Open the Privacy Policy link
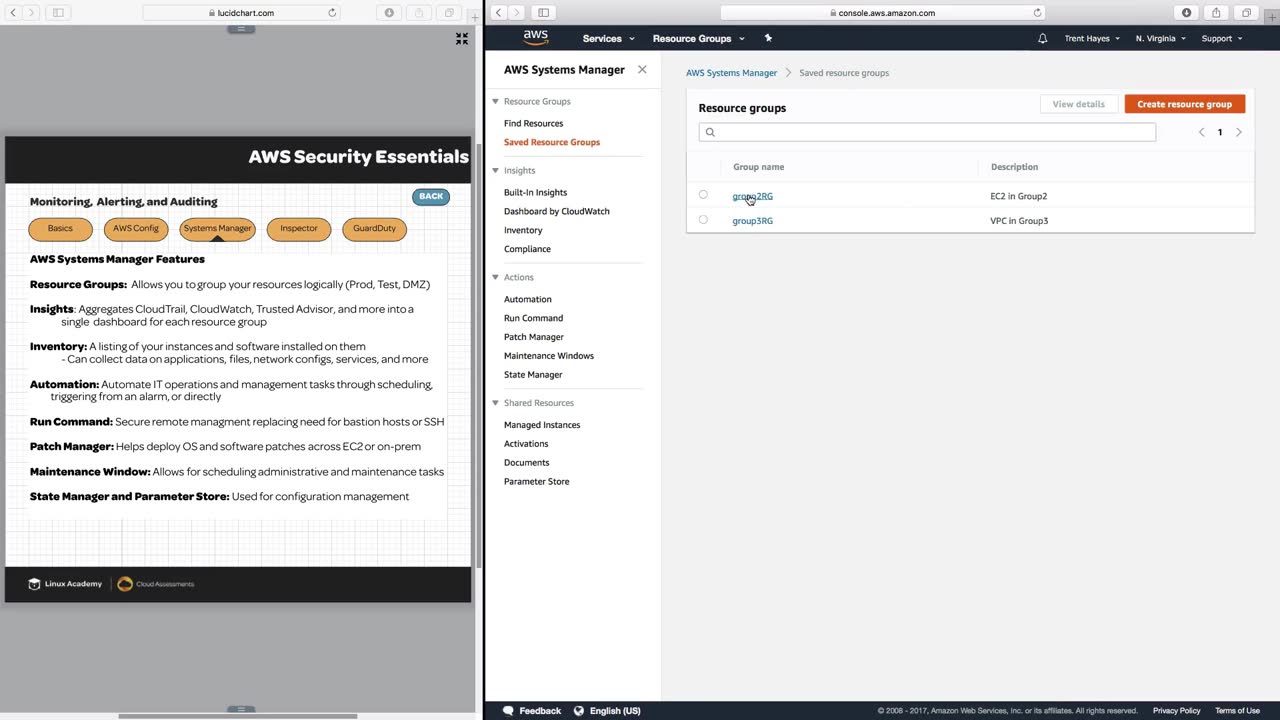This screenshot has height=720, width=1280. click(1176, 711)
